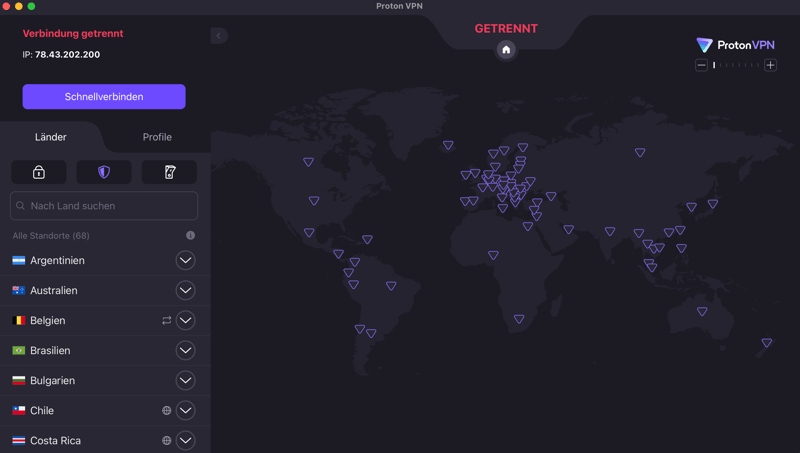The width and height of the screenshot is (800, 453).
Task: Collapse the sidebar with the arrow icon
Action: click(219, 36)
